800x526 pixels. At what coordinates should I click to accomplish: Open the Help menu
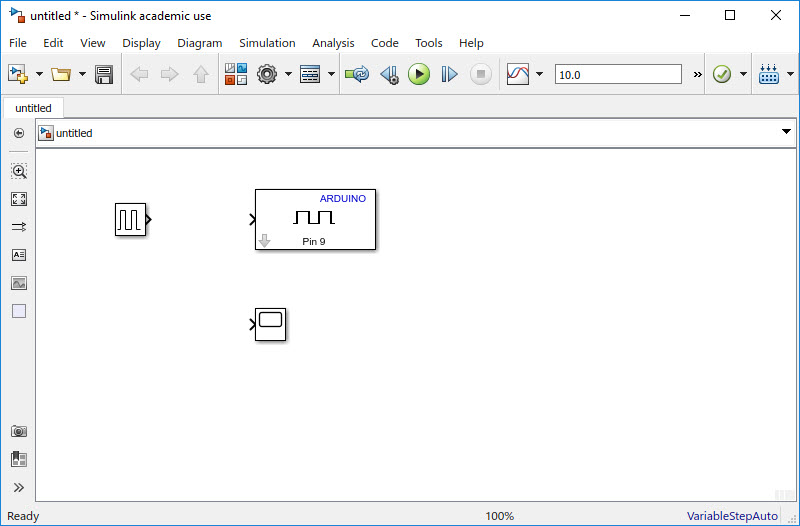[x=471, y=43]
